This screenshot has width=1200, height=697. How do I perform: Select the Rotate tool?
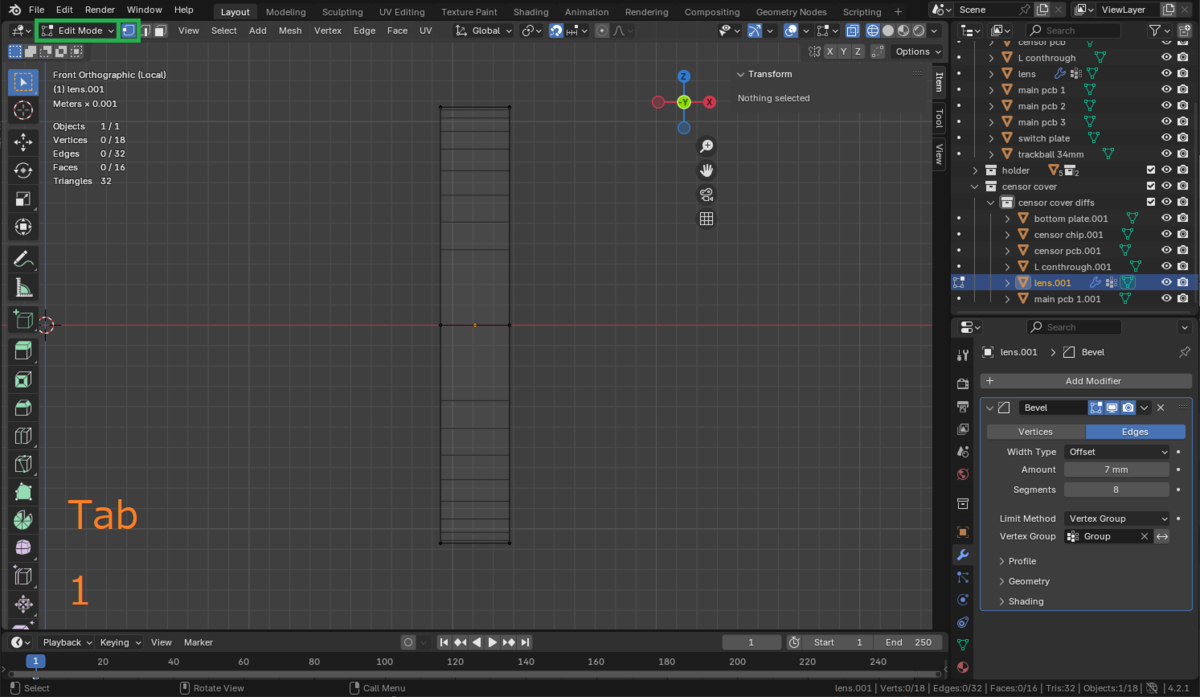point(23,171)
